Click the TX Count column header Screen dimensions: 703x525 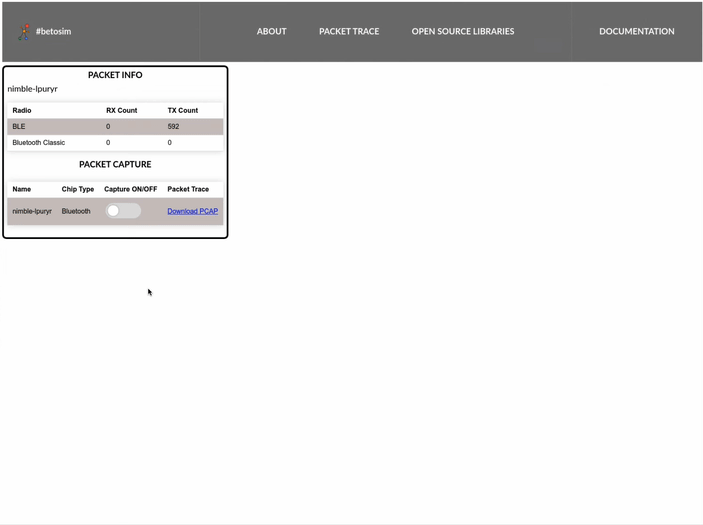[183, 110]
